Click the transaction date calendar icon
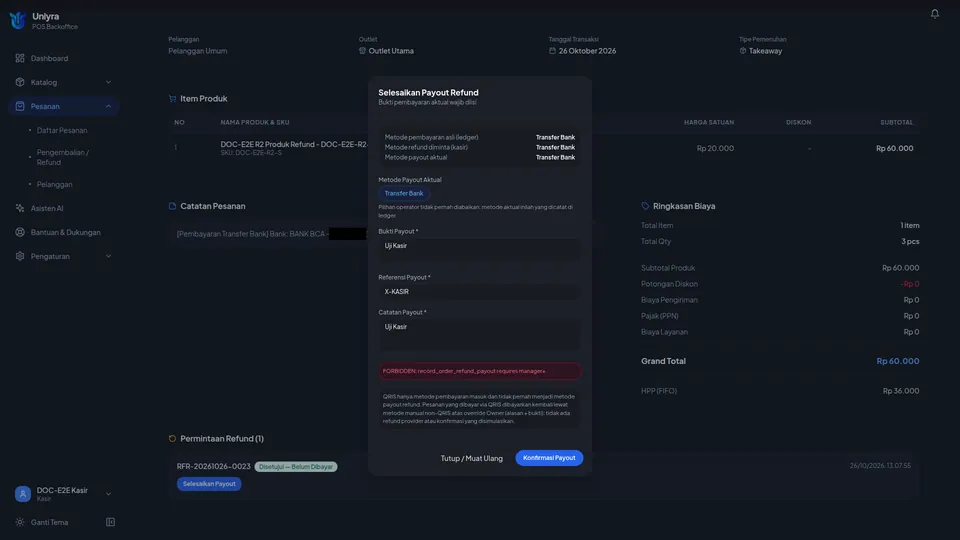 point(552,51)
